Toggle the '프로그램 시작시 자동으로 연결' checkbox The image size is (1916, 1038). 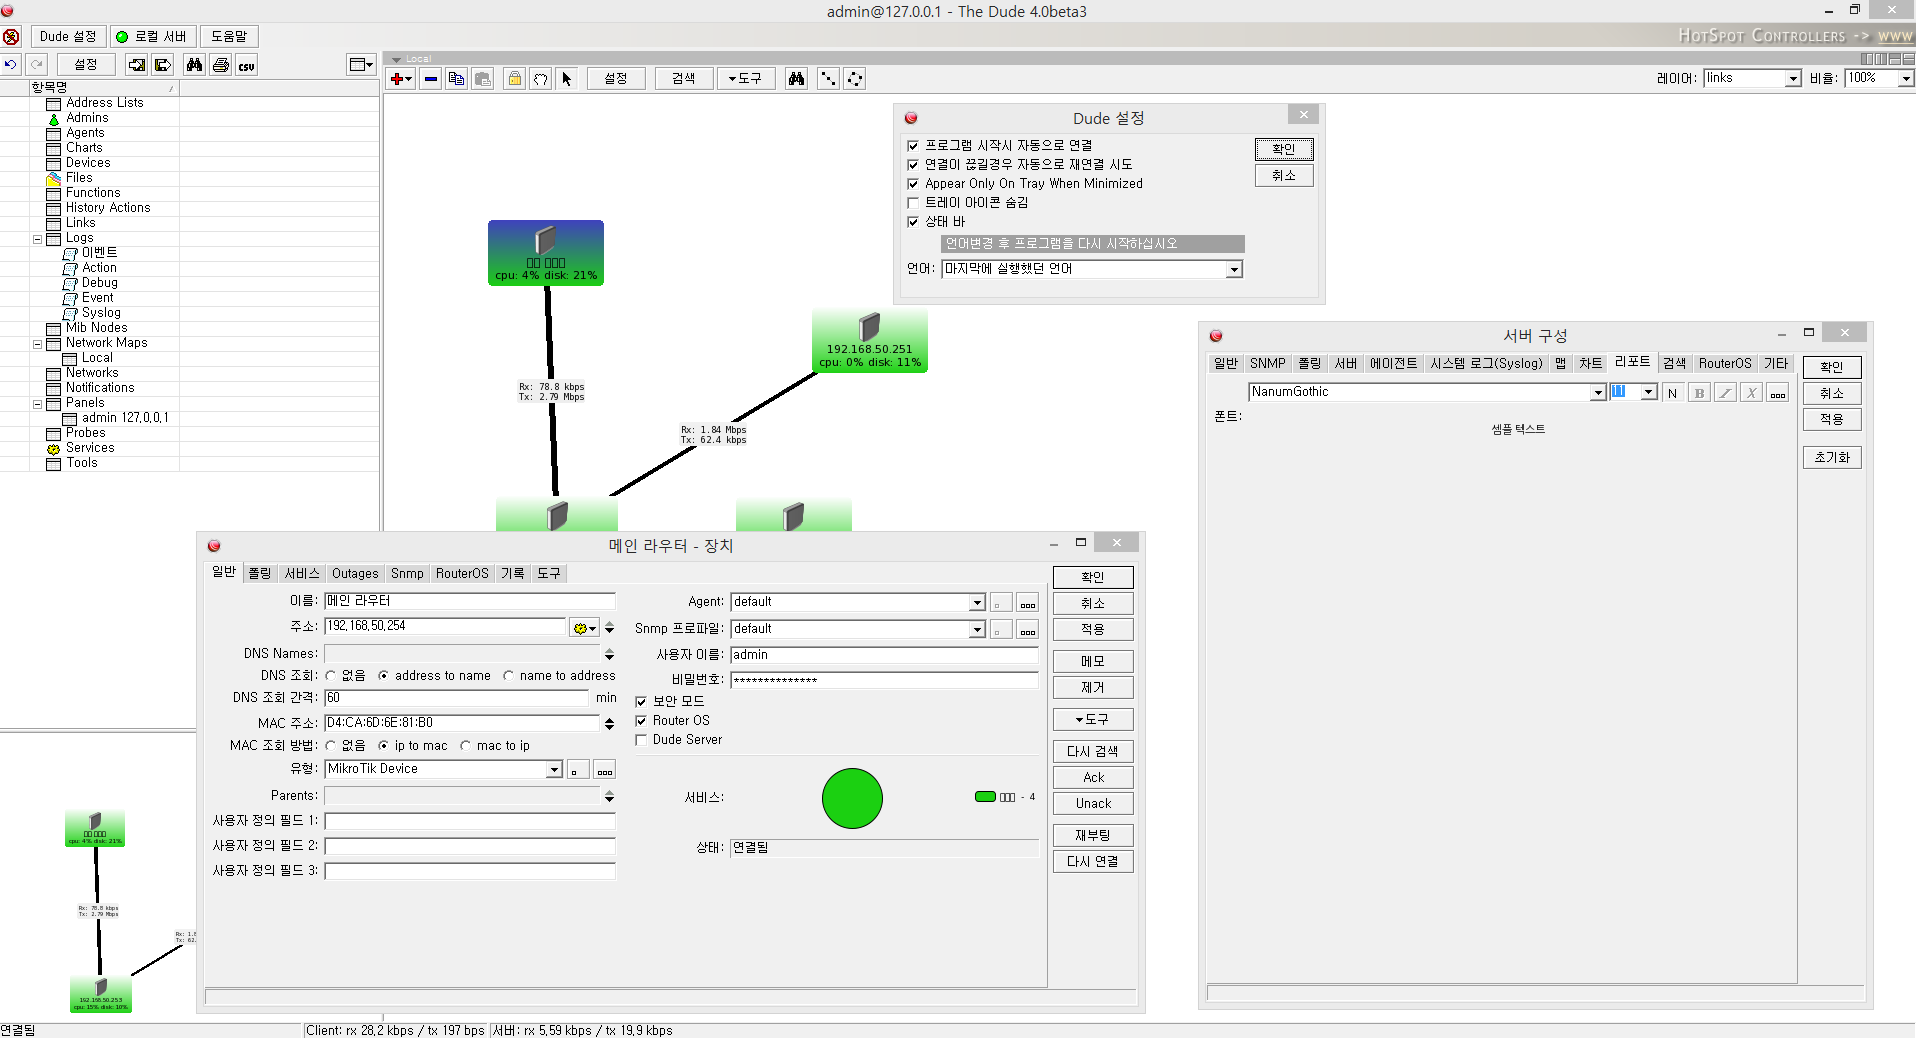click(x=913, y=146)
